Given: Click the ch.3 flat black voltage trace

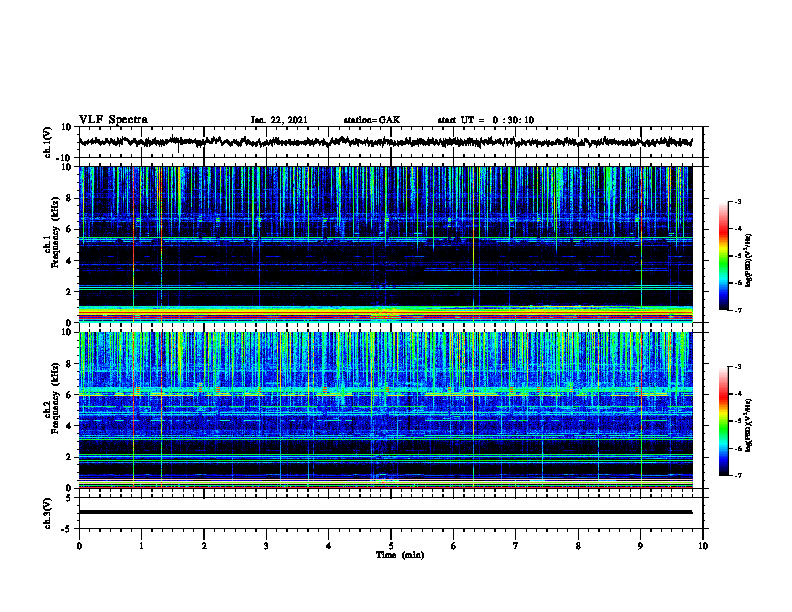Looking at the screenshot, I should click(x=385, y=512).
